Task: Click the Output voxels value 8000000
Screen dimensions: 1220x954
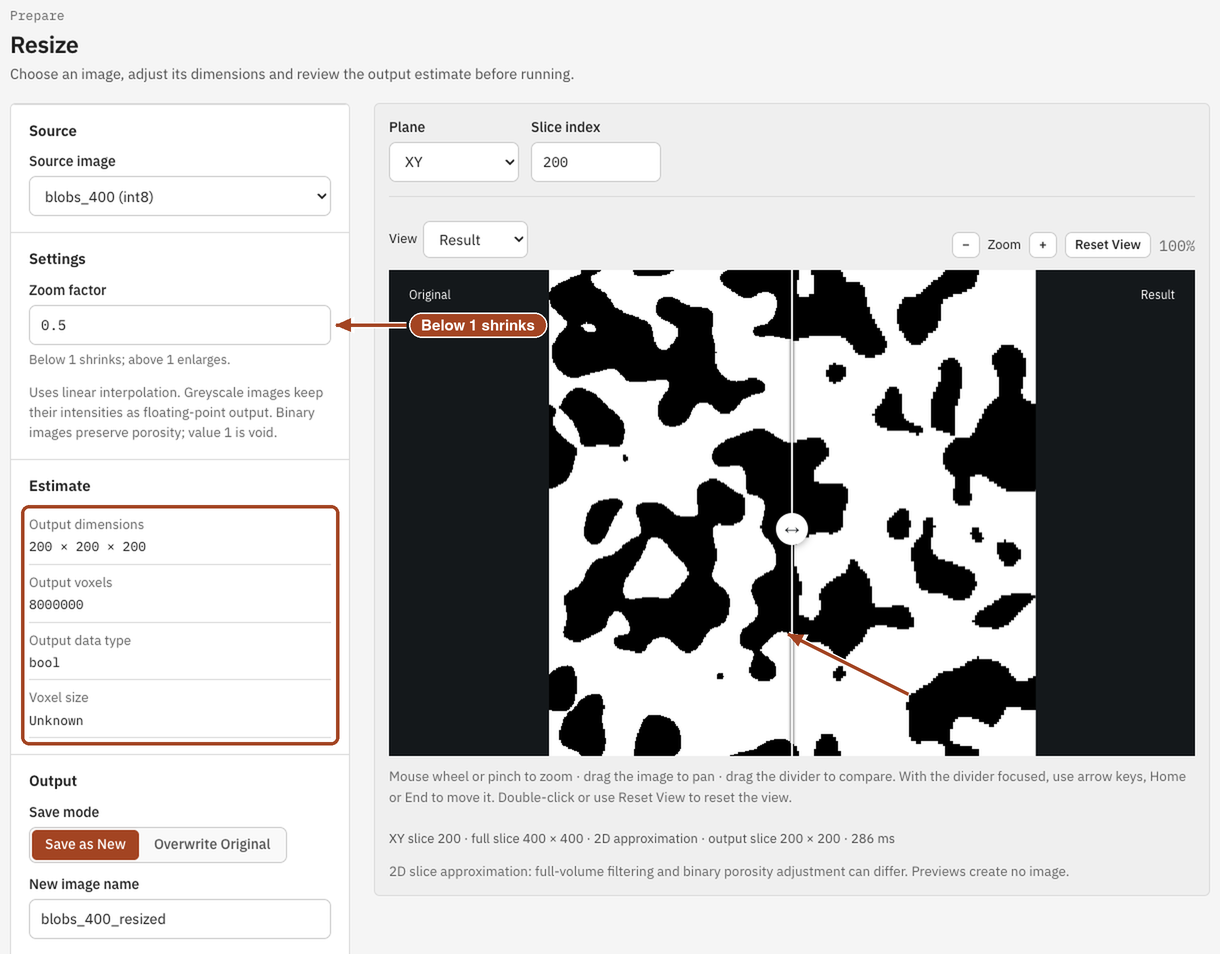Action: [56, 605]
